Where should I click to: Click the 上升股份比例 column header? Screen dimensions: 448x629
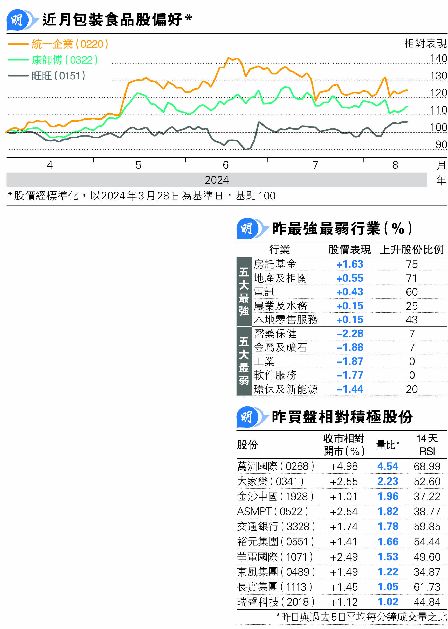point(412,250)
